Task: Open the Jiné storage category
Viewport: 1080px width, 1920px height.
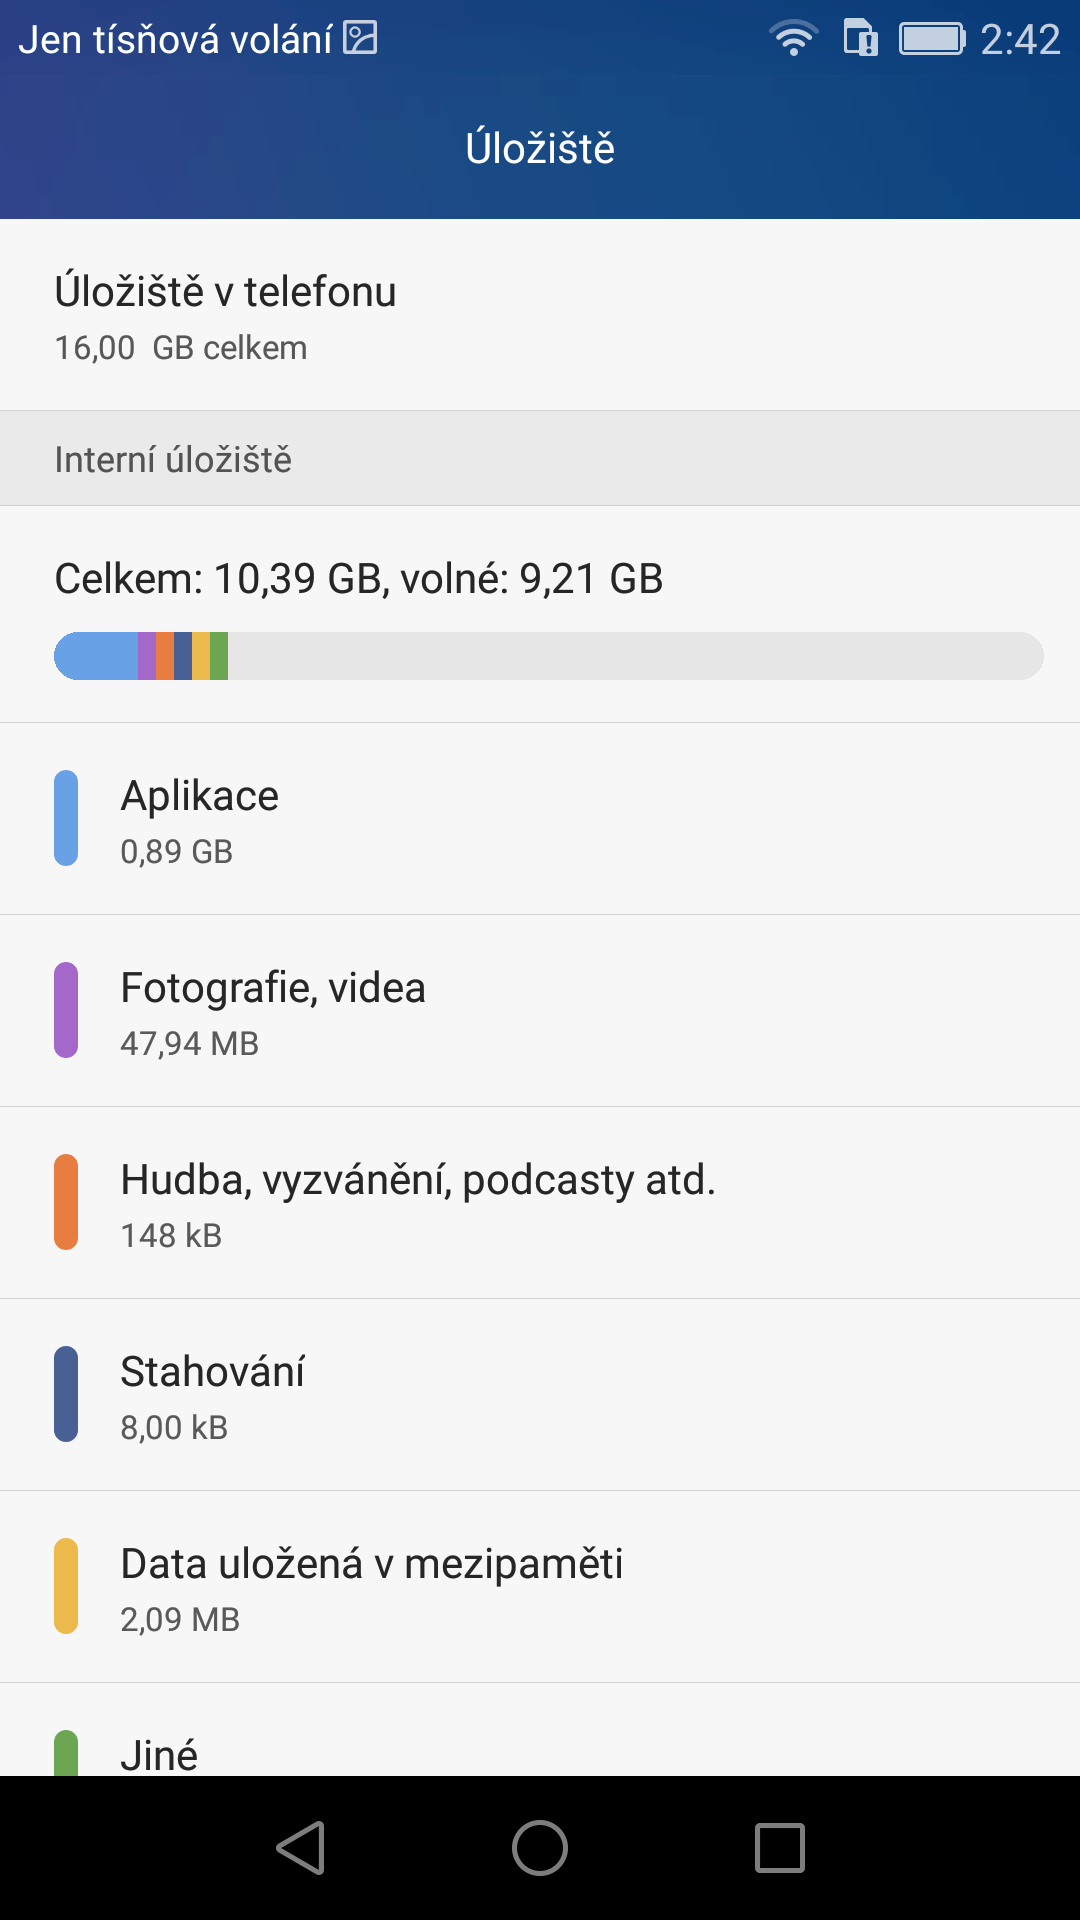Action: click(540, 1730)
